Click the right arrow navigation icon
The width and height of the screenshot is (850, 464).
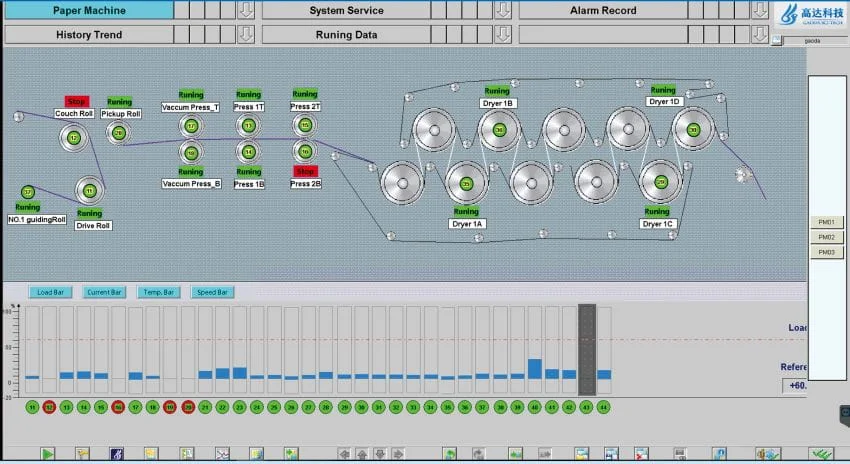click(x=398, y=454)
